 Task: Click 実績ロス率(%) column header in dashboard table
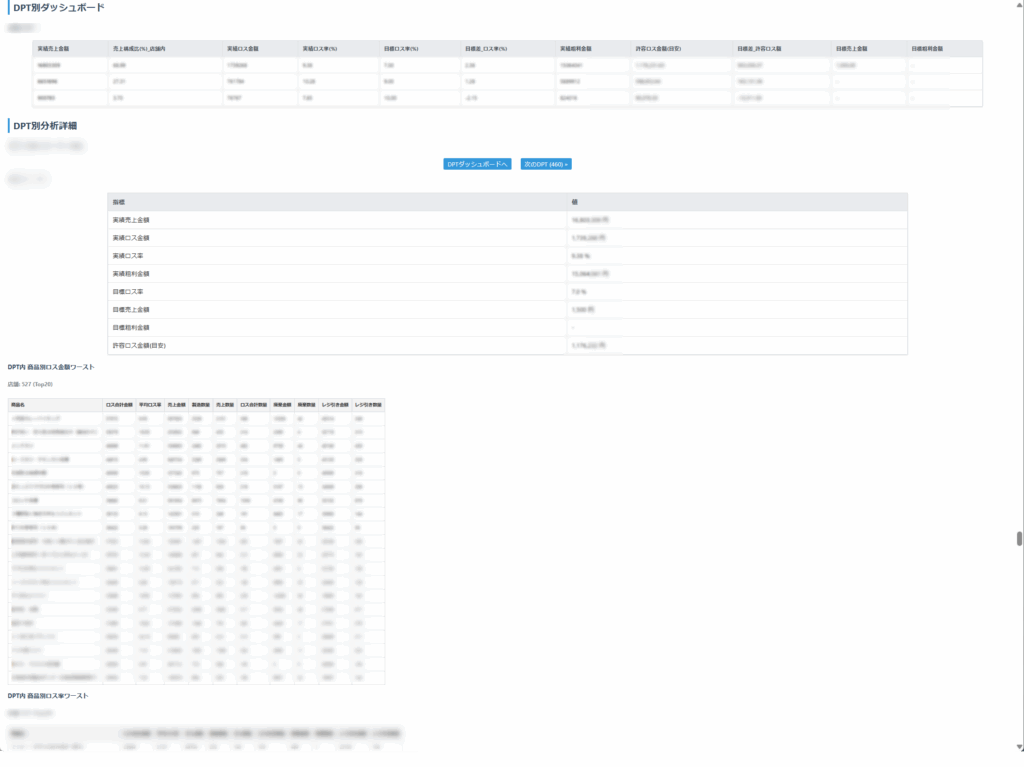coord(321,48)
